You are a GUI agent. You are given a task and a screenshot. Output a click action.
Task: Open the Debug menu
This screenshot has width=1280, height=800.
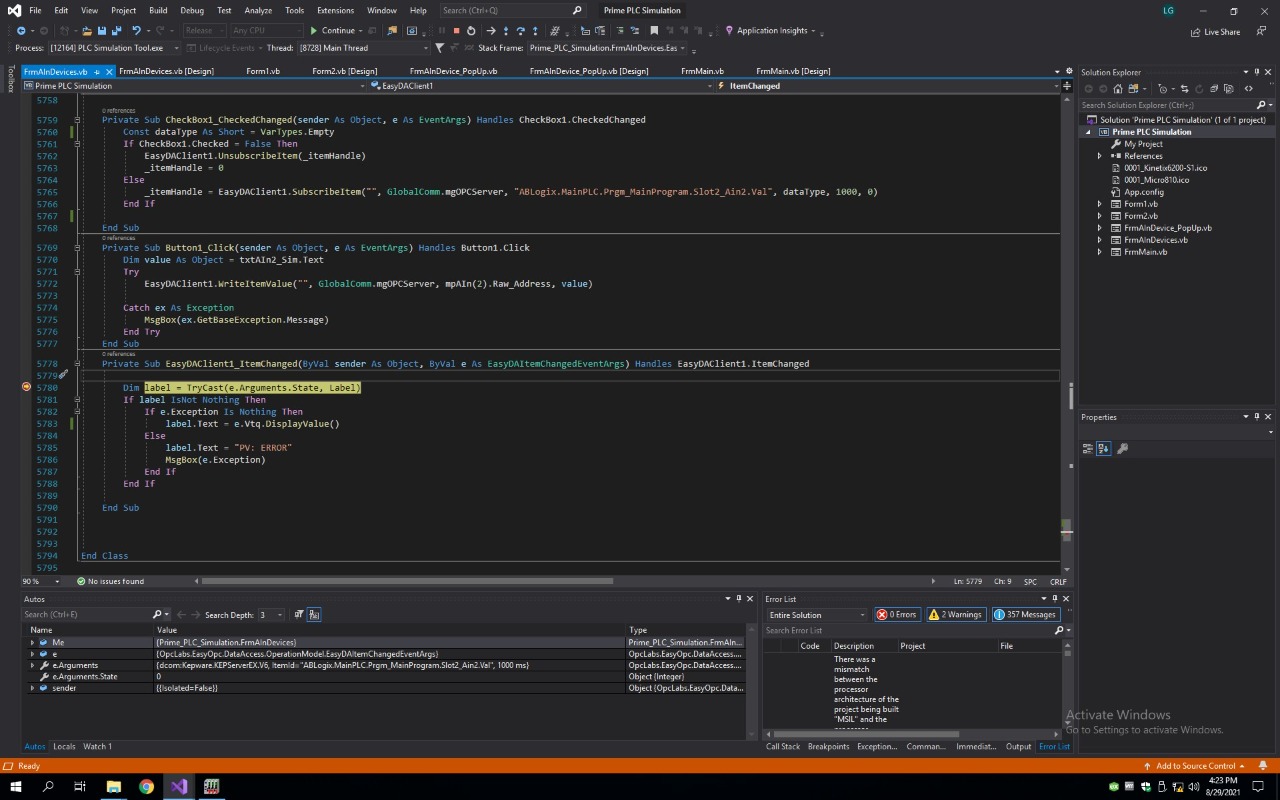[192, 10]
